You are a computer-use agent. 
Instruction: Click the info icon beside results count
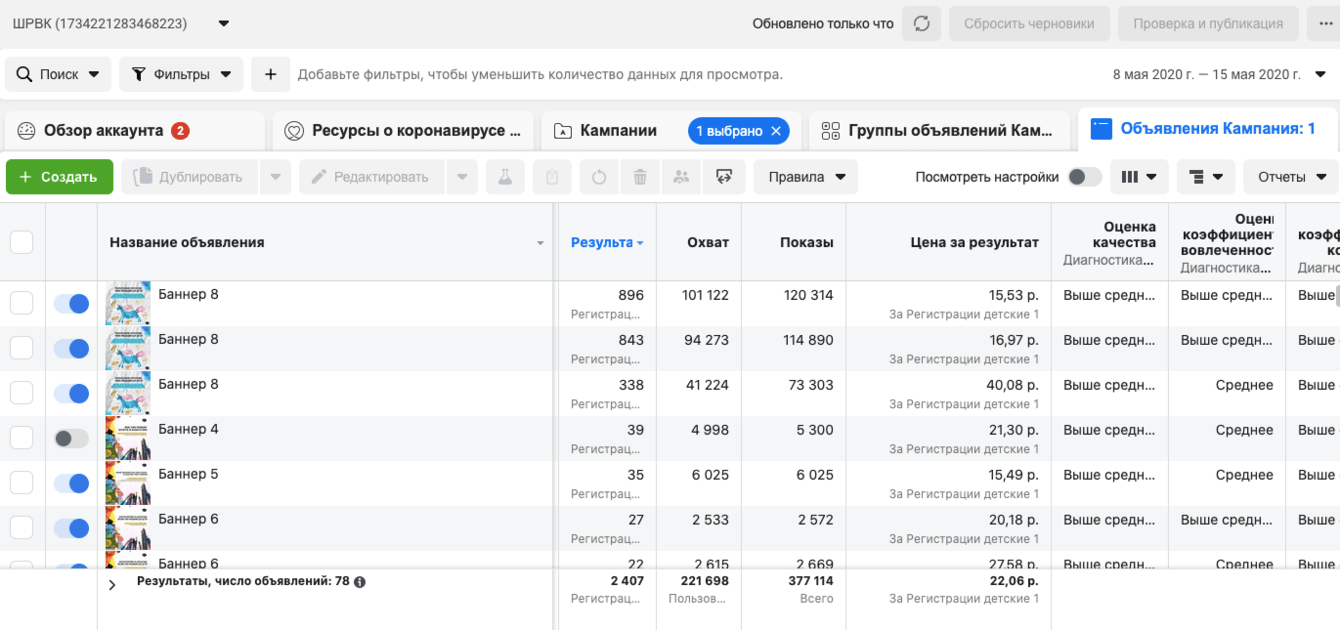coord(360,581)
